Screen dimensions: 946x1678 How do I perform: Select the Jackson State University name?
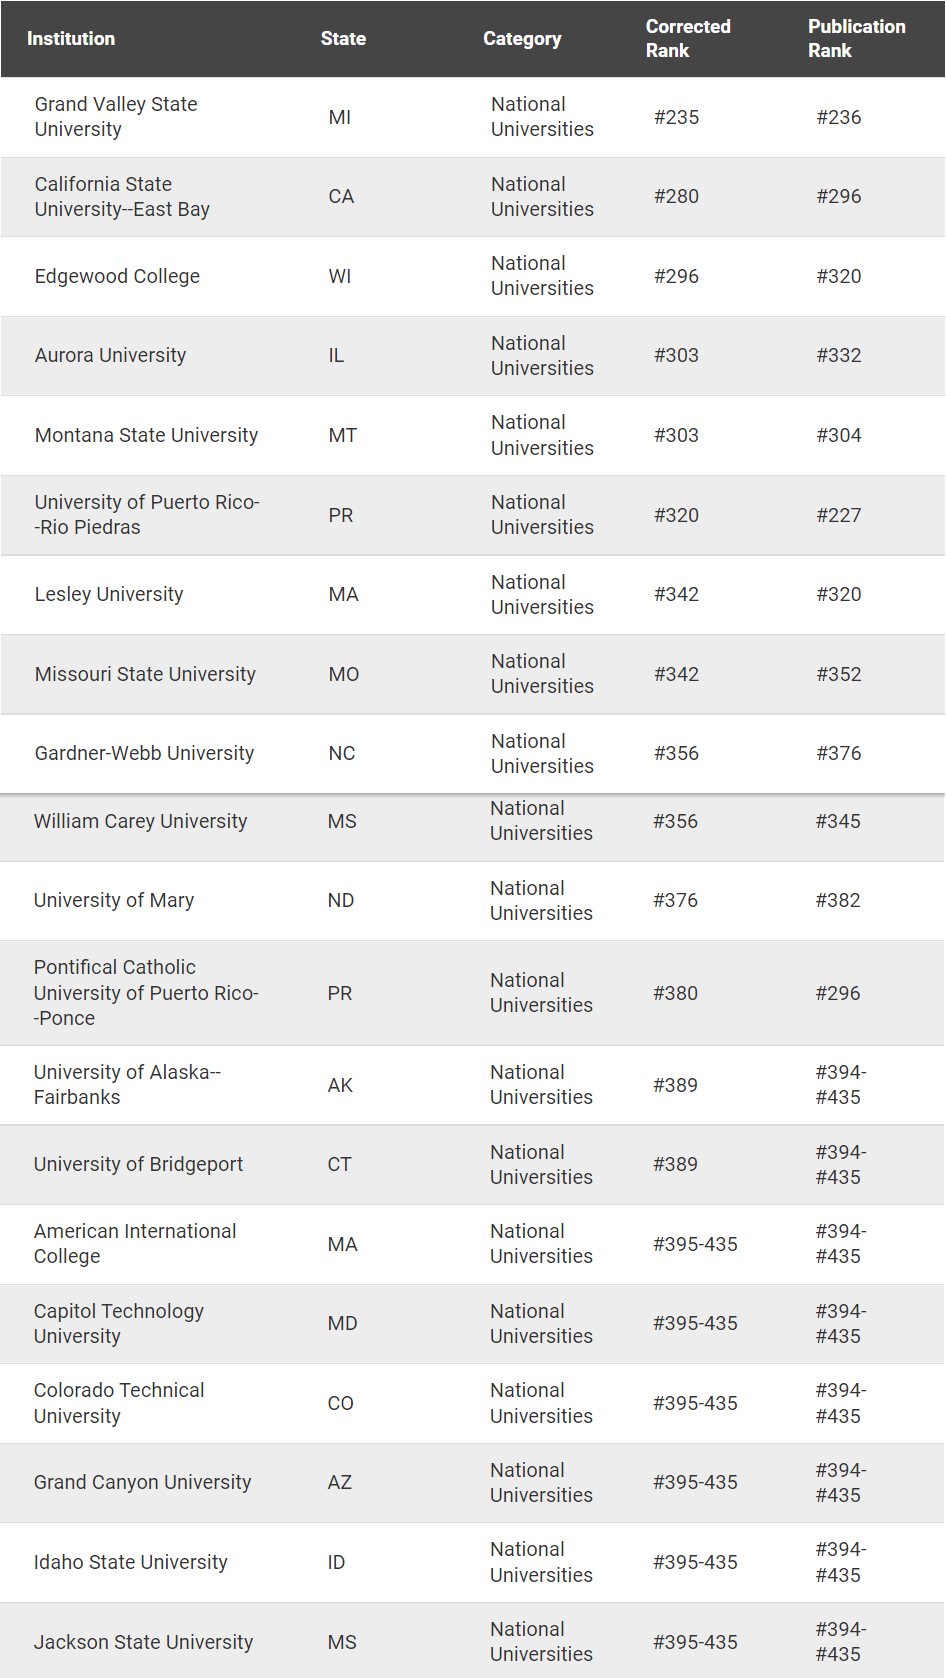(143, 1642)
